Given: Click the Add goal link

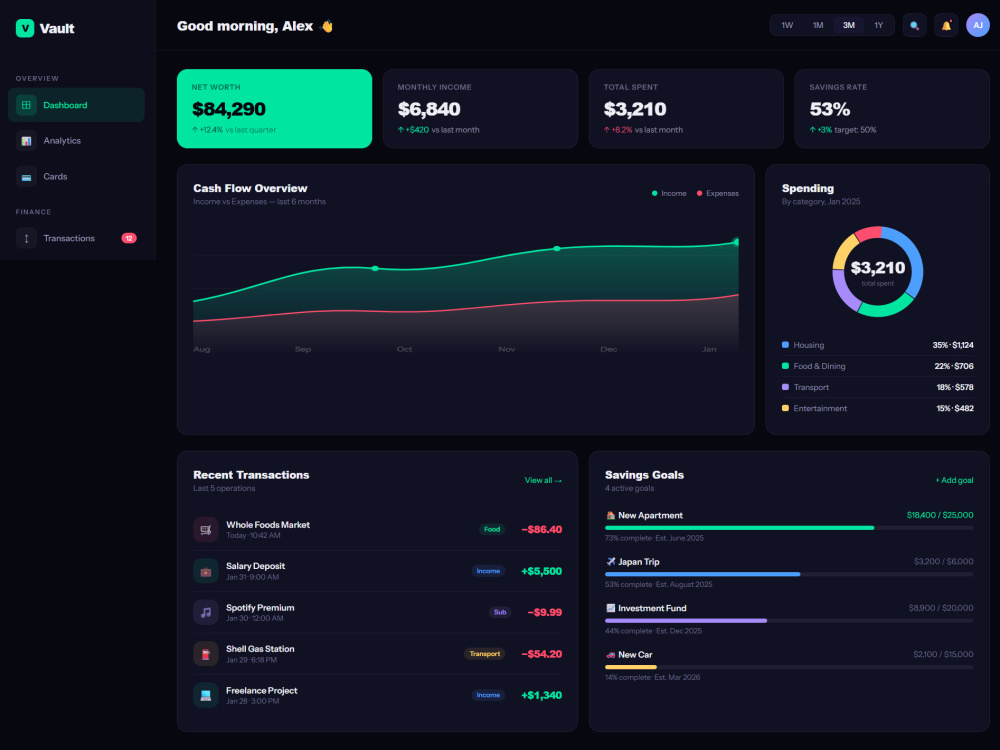Looking at the screenshot, I should (954, 480).
